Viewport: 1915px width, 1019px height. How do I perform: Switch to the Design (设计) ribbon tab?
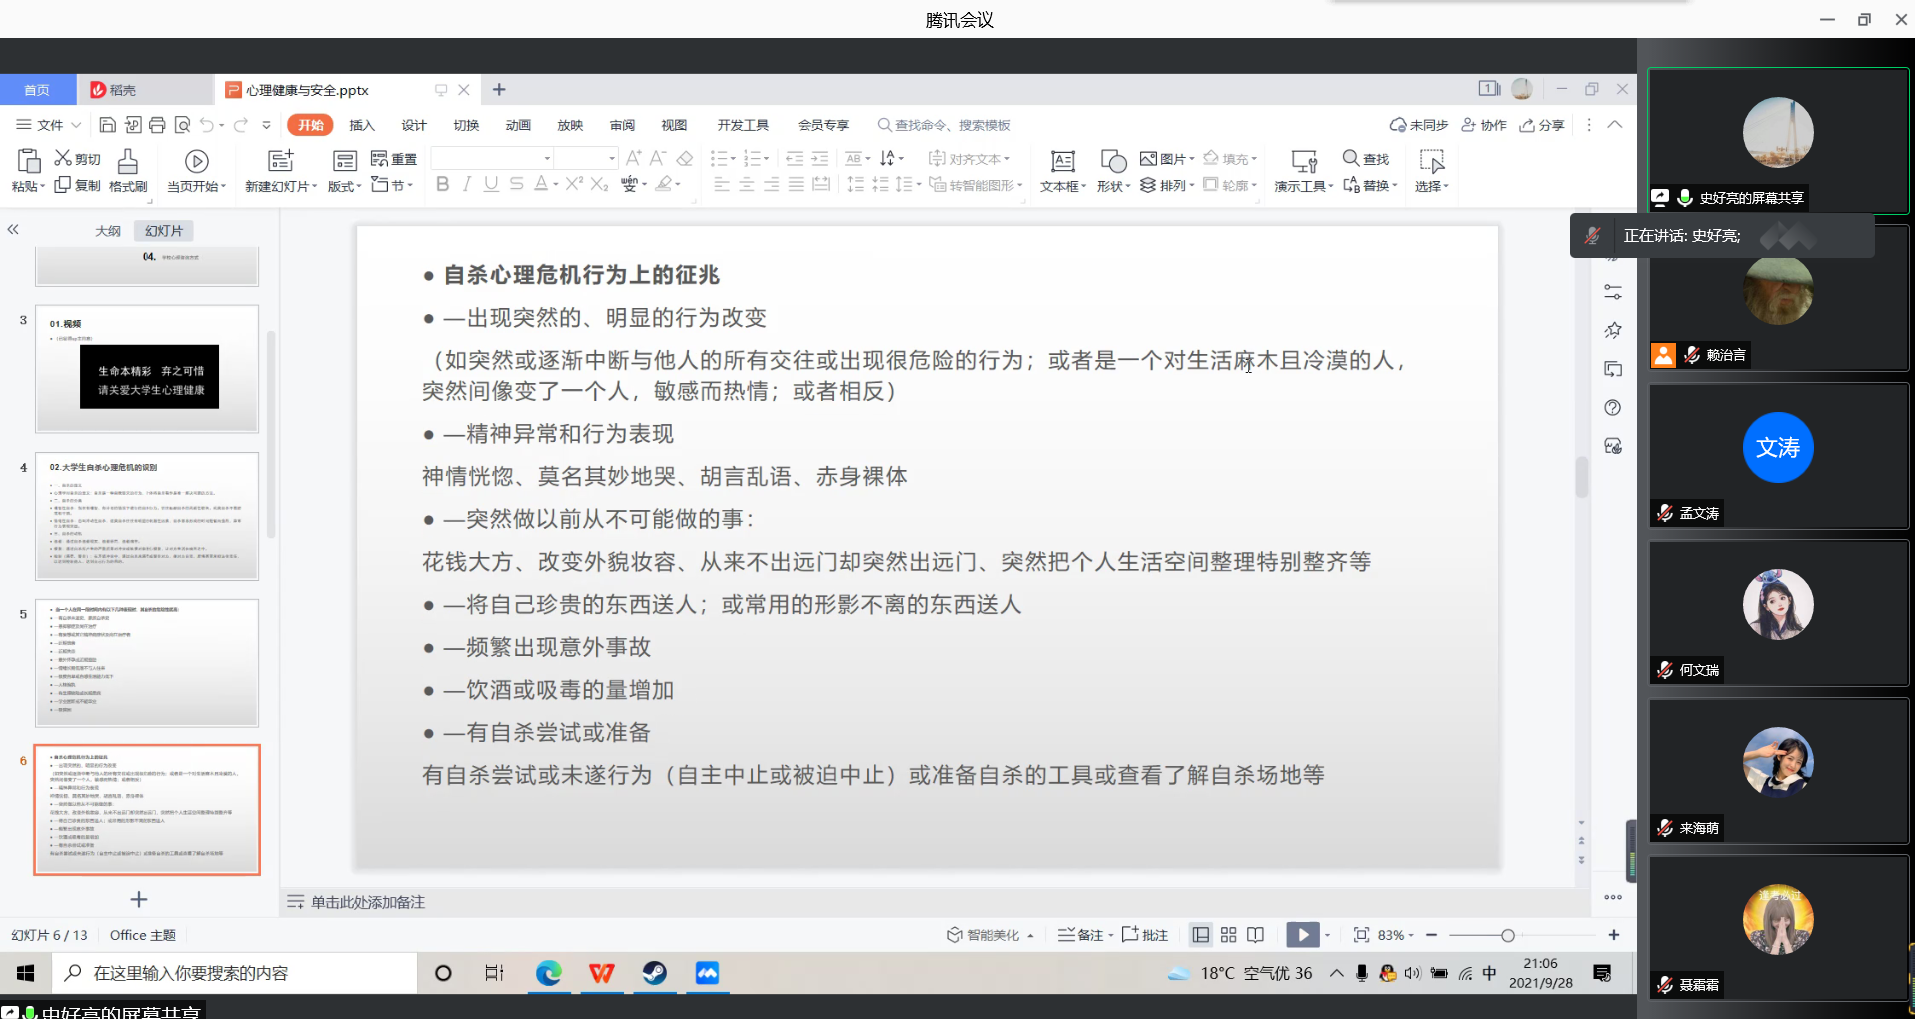[414, 125]
